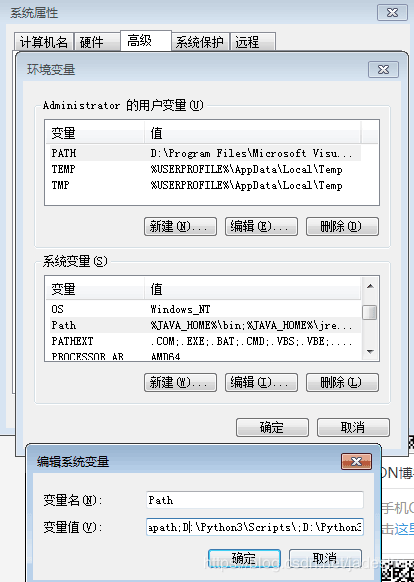Click 新建(W) under system variables
414x582 pixels.
point(180,382)
